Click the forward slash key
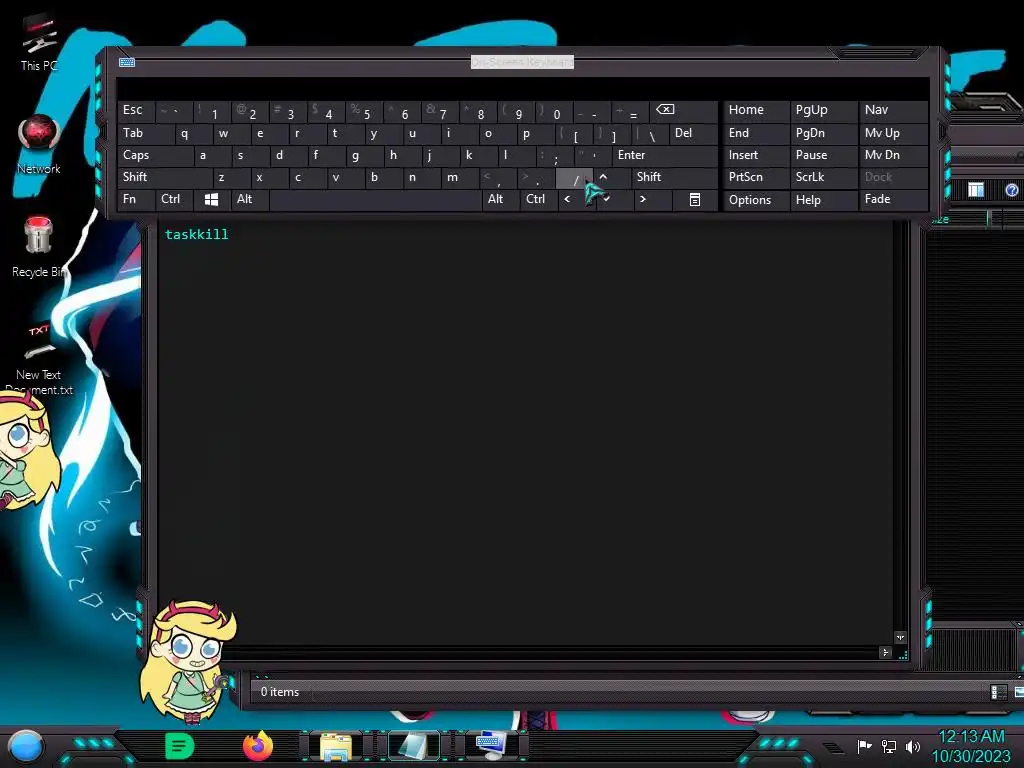 (x=574, y=178)
